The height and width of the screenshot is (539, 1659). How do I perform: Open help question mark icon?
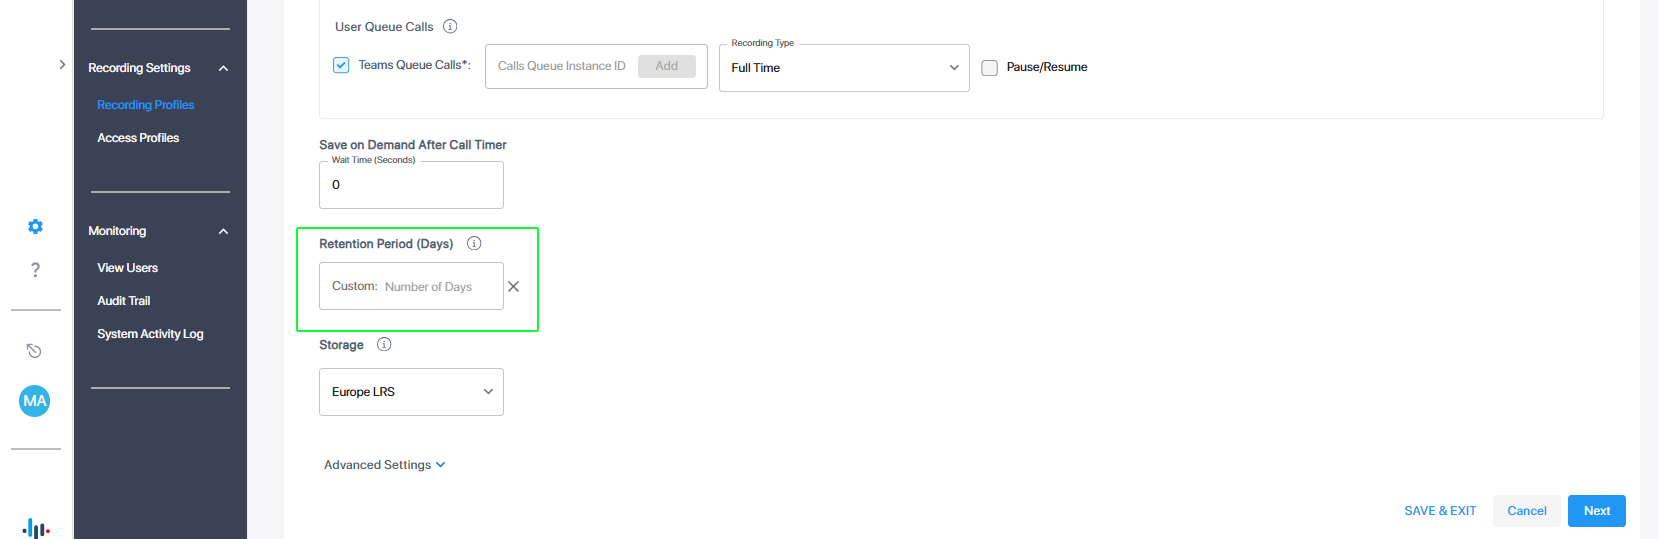tap(35, 269)
